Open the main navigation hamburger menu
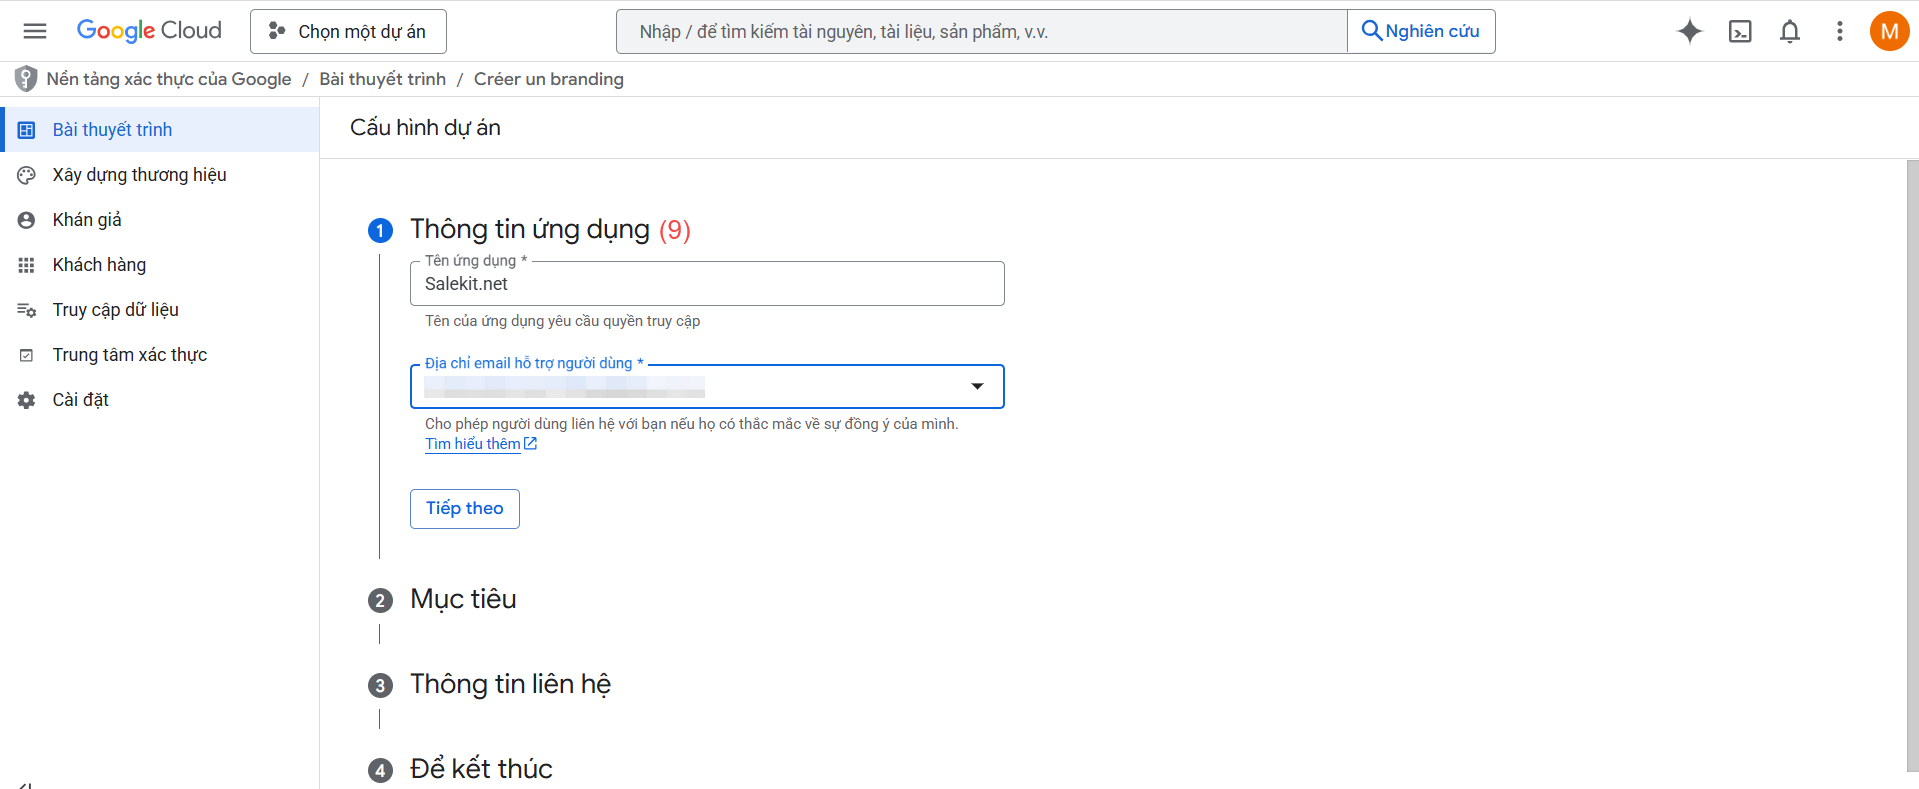 [35, 31]
